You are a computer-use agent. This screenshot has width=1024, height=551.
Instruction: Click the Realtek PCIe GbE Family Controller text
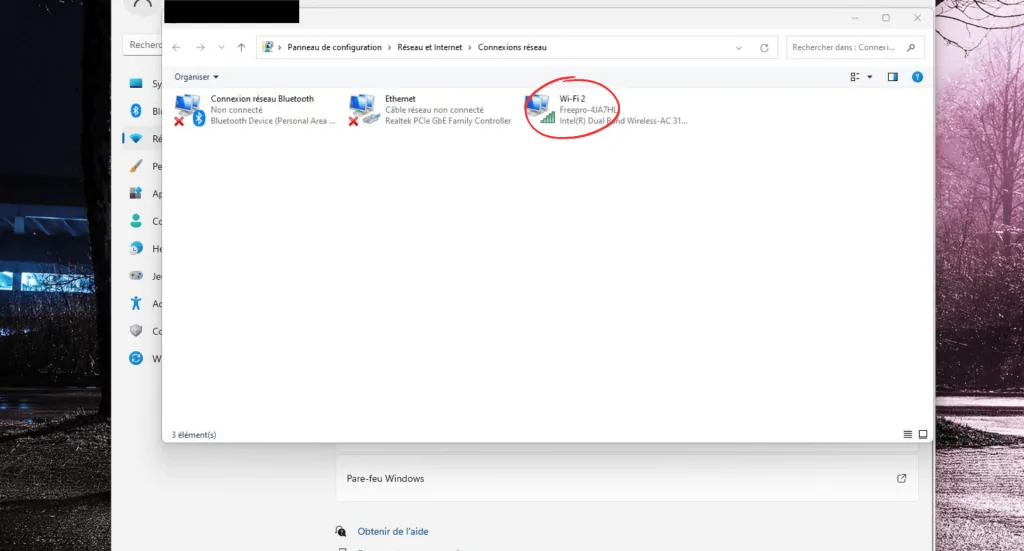point(448,121)
